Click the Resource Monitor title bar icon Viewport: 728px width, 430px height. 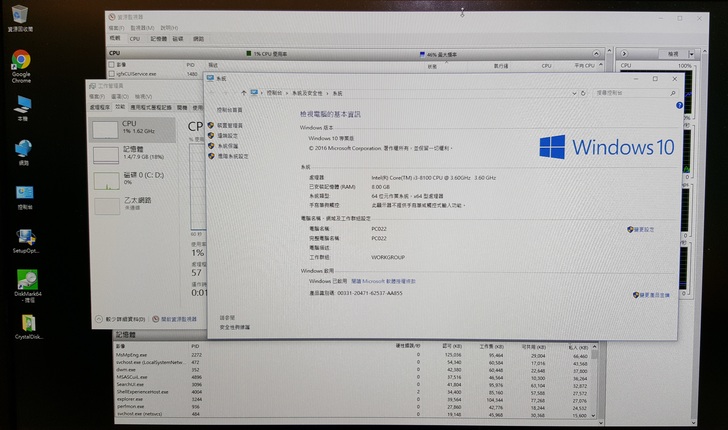pos(111,17)
